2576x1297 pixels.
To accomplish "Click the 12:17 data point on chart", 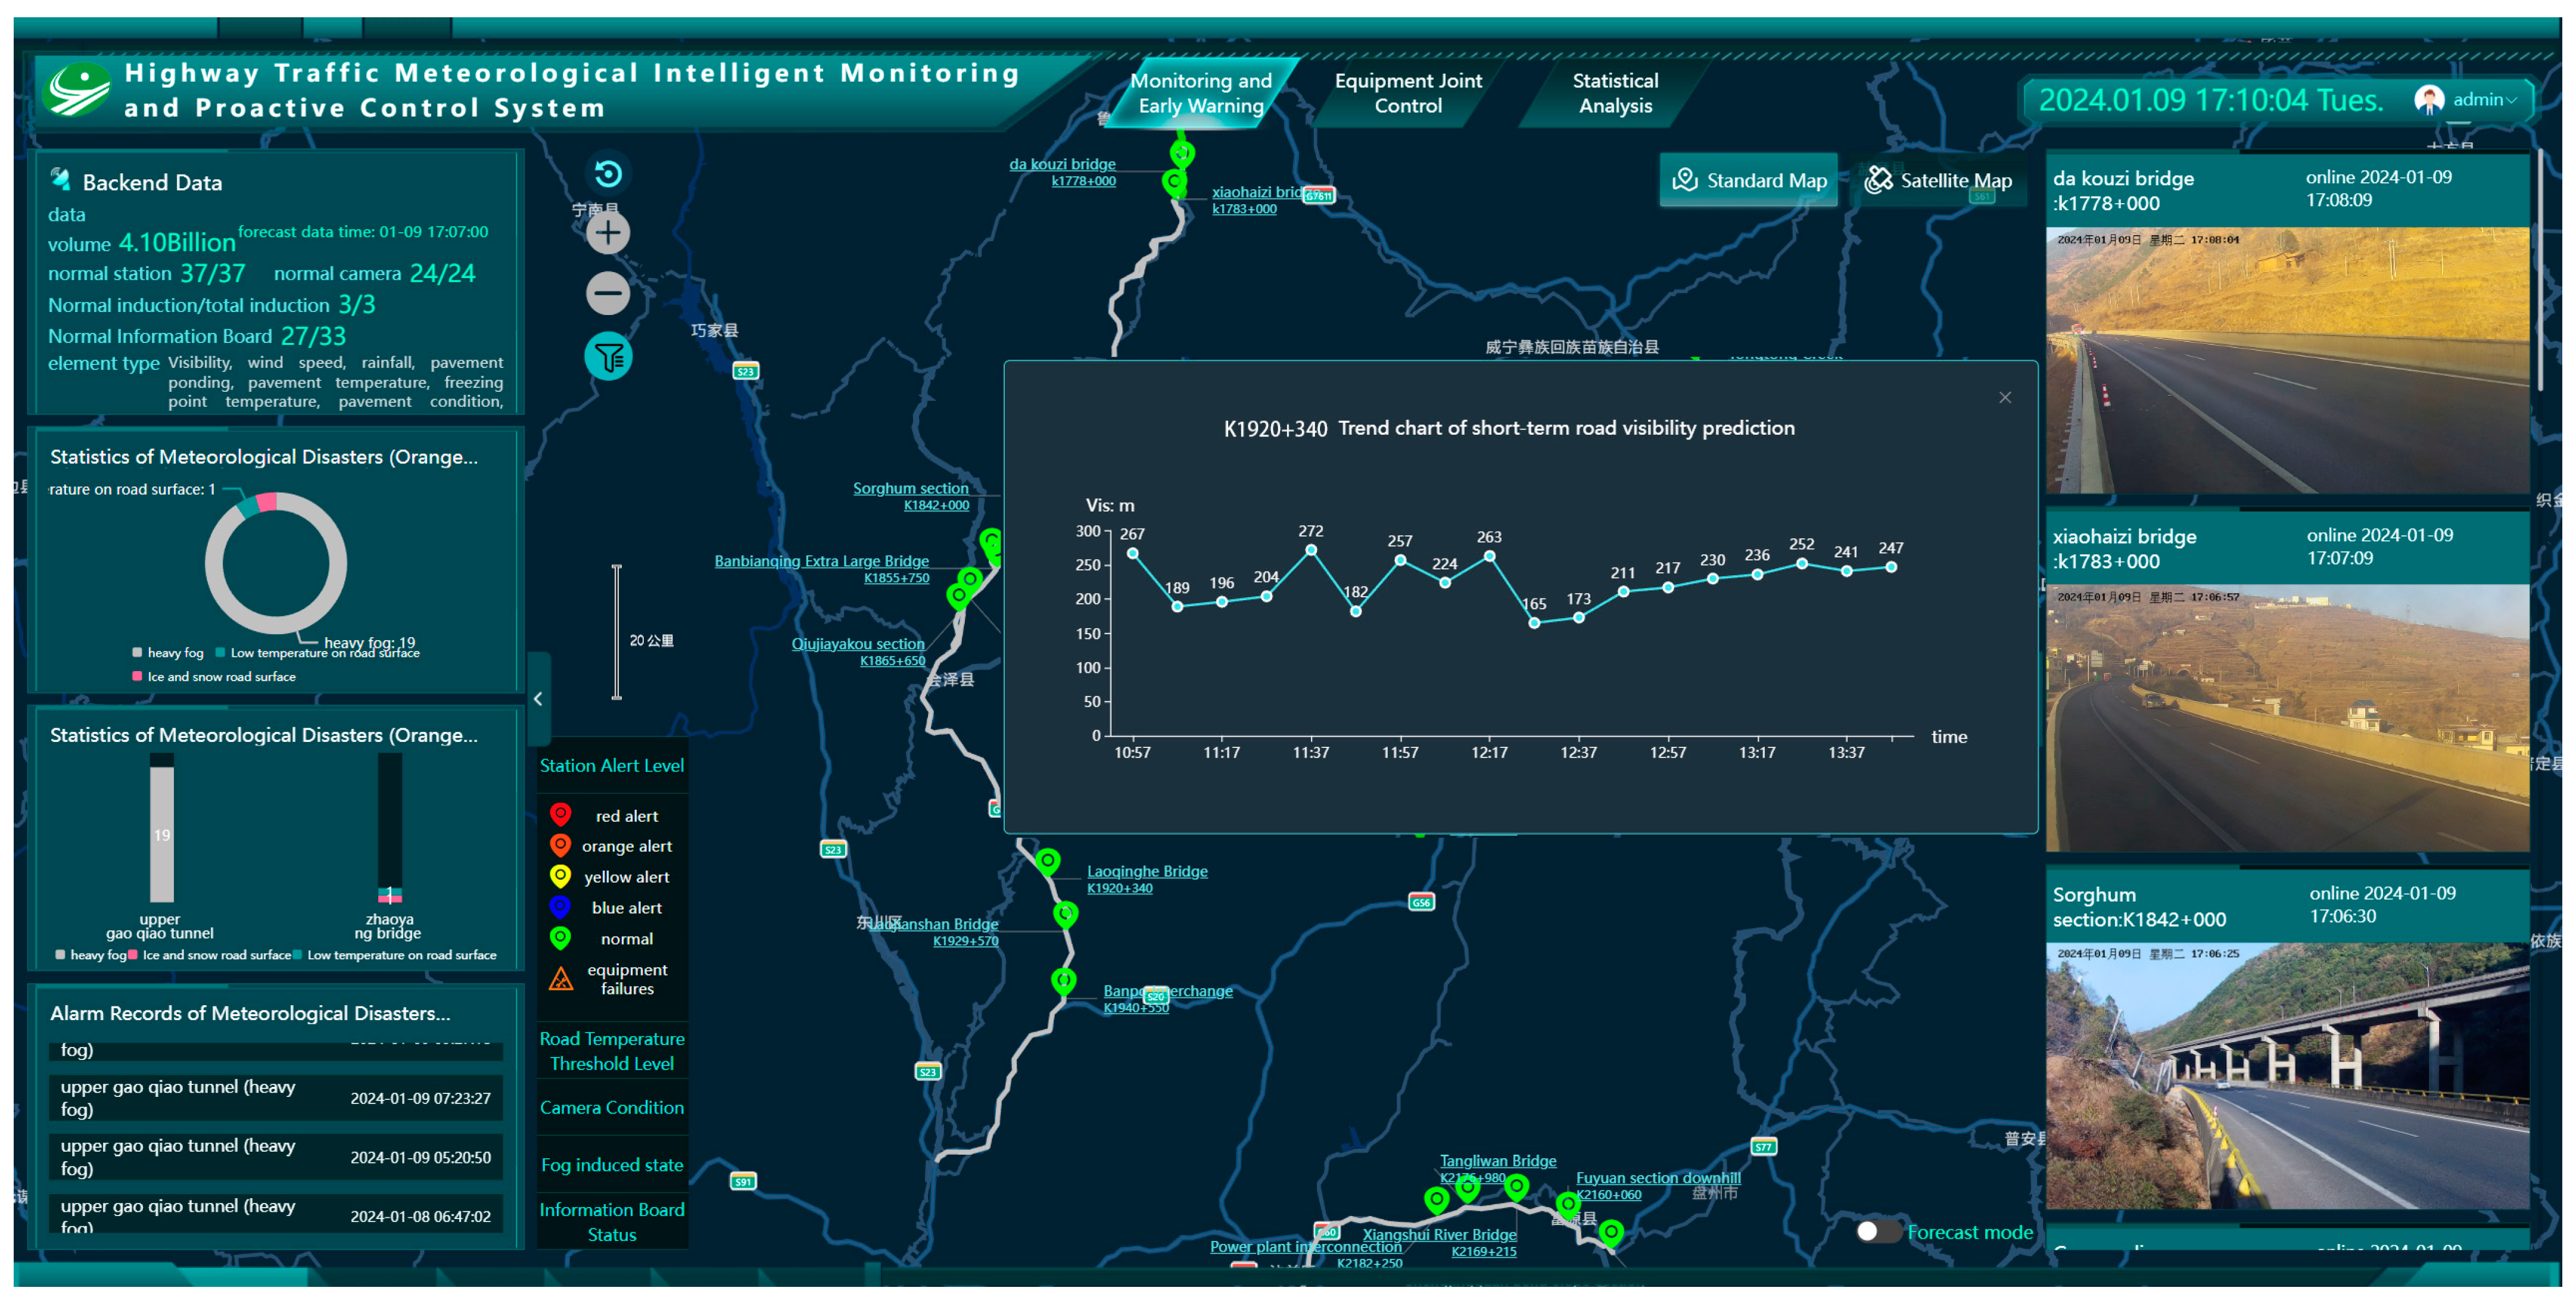I will 1489,556.
